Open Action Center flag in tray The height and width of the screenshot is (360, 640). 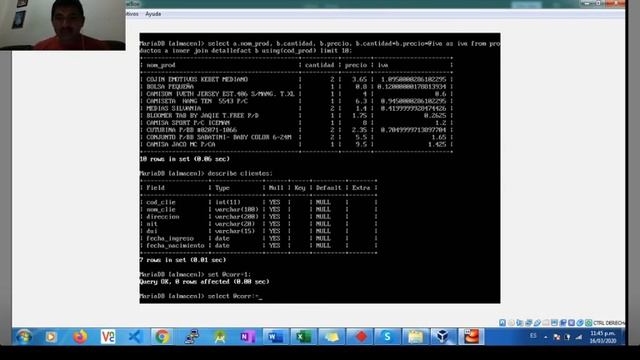(557, 337)
